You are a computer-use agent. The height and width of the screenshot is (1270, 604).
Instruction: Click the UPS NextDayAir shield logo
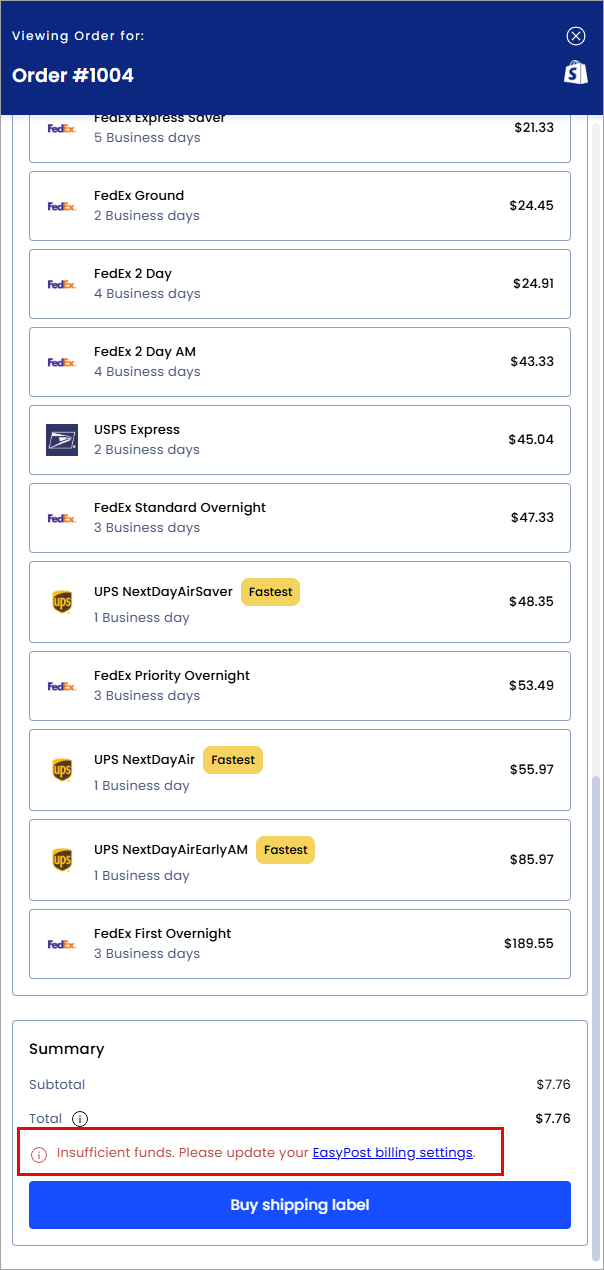[62, 770]
